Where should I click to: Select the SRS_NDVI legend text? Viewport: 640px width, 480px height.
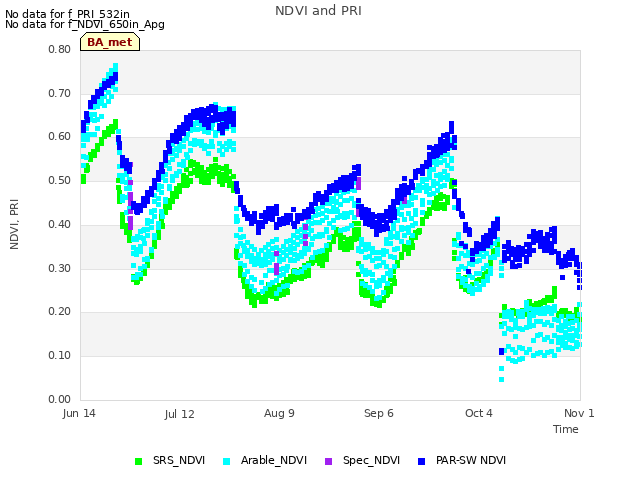(x=179, y=460)
